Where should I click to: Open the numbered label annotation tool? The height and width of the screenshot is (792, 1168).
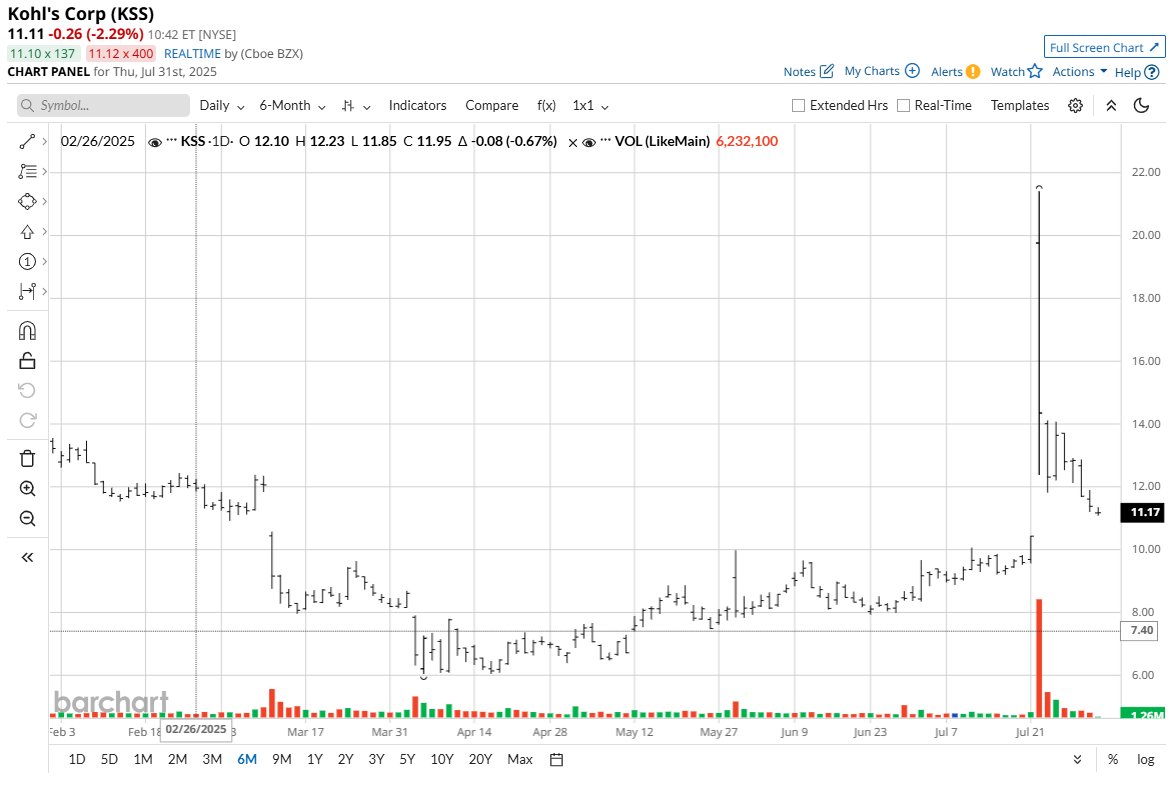click(27, 262)
